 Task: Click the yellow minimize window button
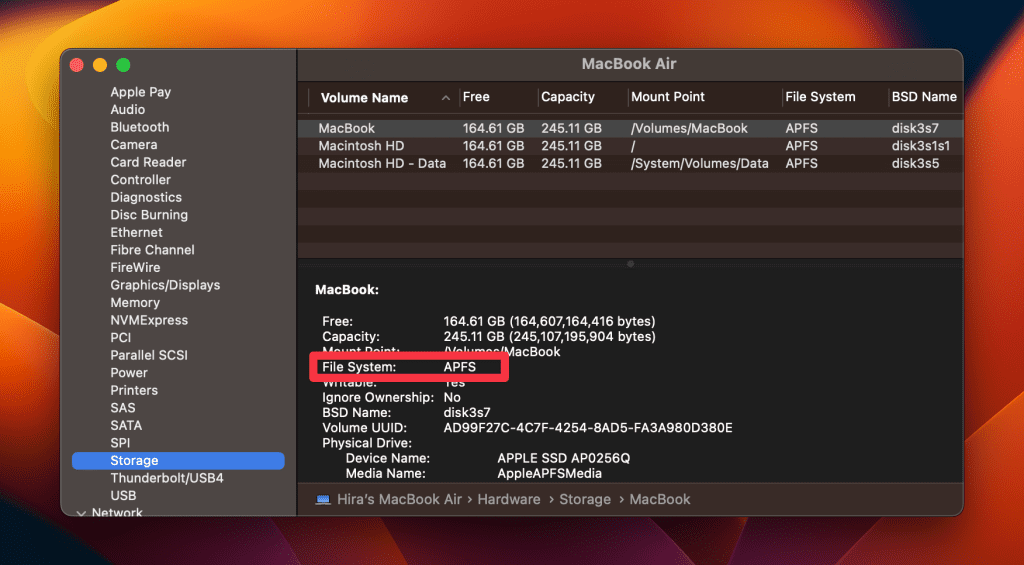[x=100, y=65]
